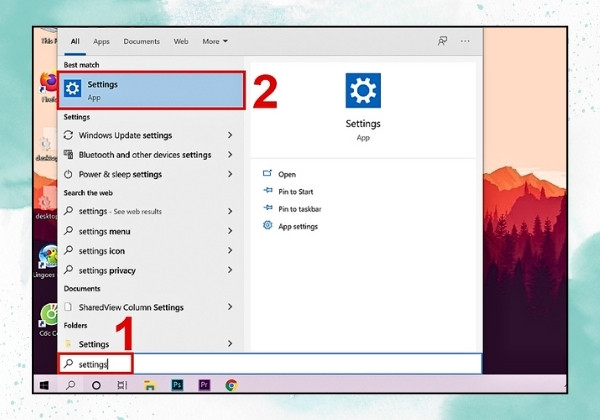Expand 'settings privacy' web result chevron
This screenshot has height=420, width=600.
(230, 270)
